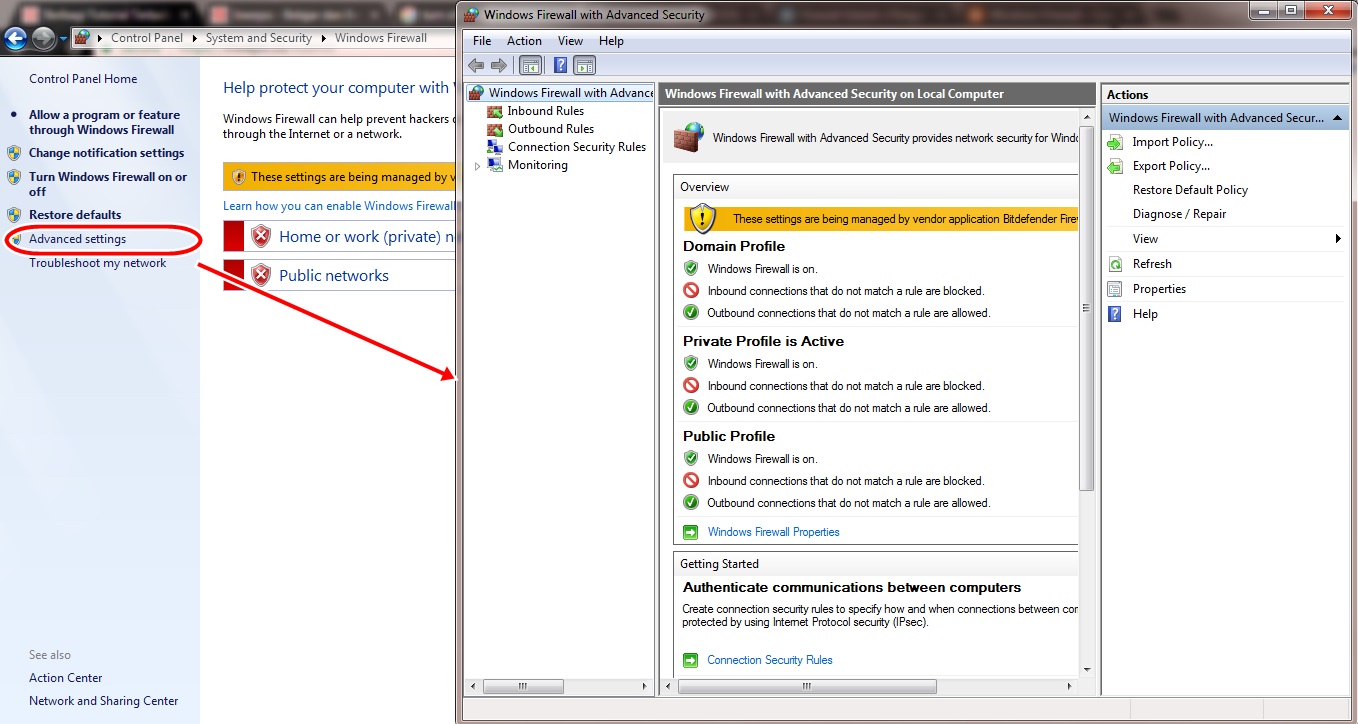Screen dimensions: 1358x724
Task: Click Diagnose / Repair in the Actions pane
Action: [1179, 214]
